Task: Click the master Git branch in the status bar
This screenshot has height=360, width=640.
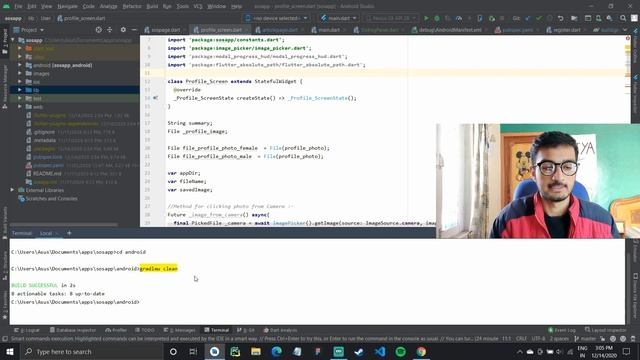Action: pyautogui.click(x=585, y=339)
